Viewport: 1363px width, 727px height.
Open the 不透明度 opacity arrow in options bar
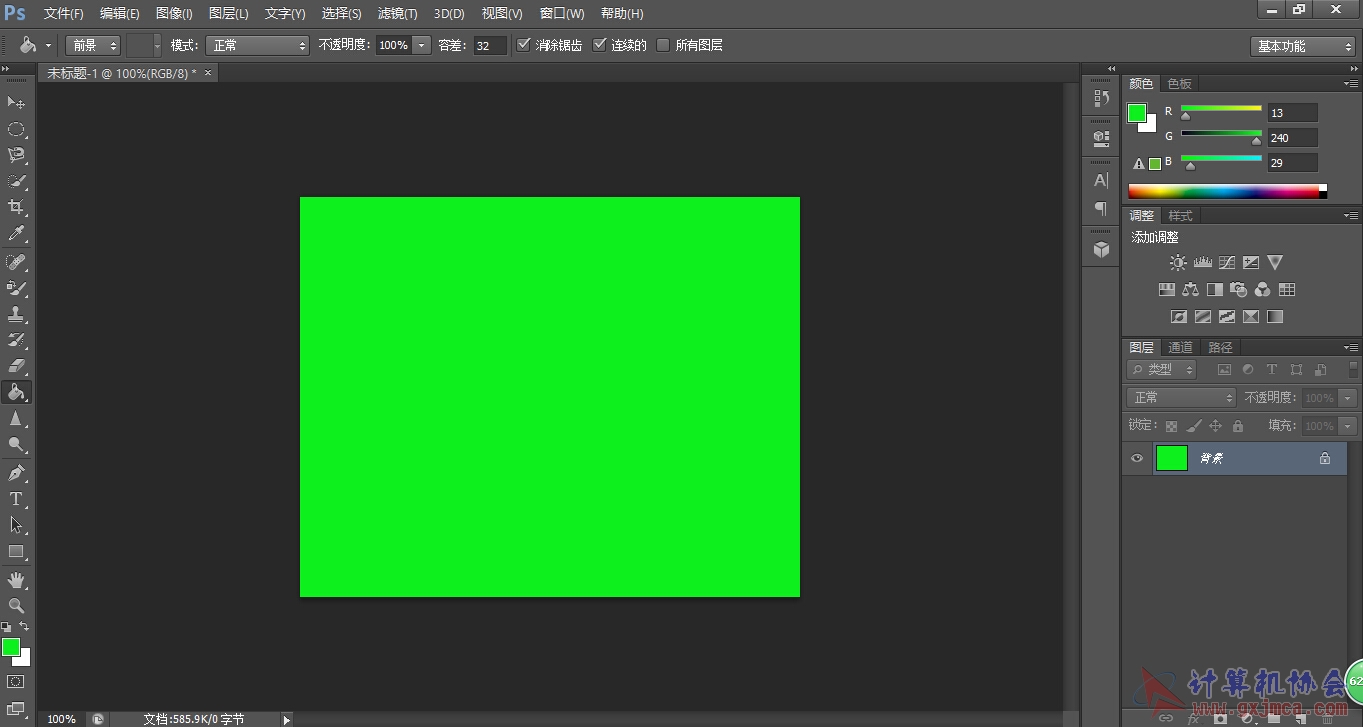pos(421,45)
